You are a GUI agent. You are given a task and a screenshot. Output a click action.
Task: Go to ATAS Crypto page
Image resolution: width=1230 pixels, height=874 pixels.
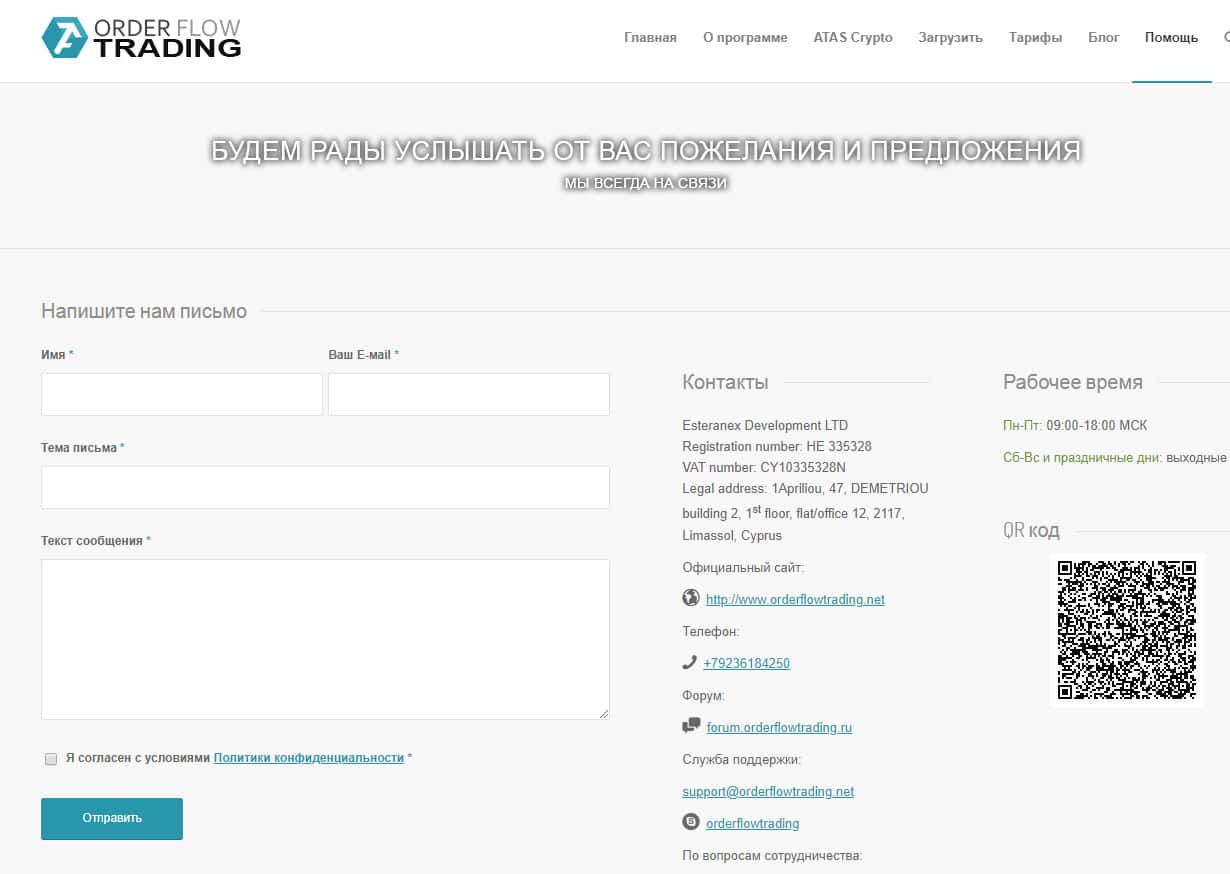point(853,38)
